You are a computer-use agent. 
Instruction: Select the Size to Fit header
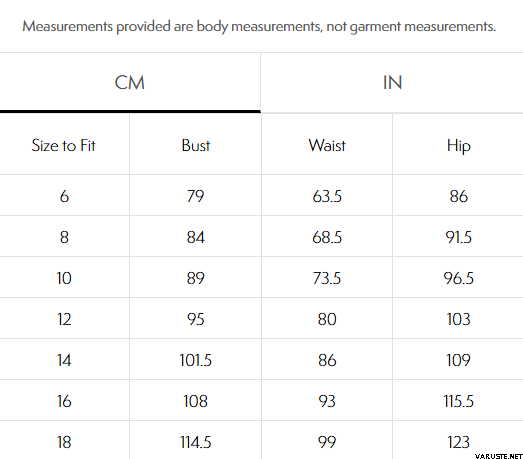pos(63,145)
